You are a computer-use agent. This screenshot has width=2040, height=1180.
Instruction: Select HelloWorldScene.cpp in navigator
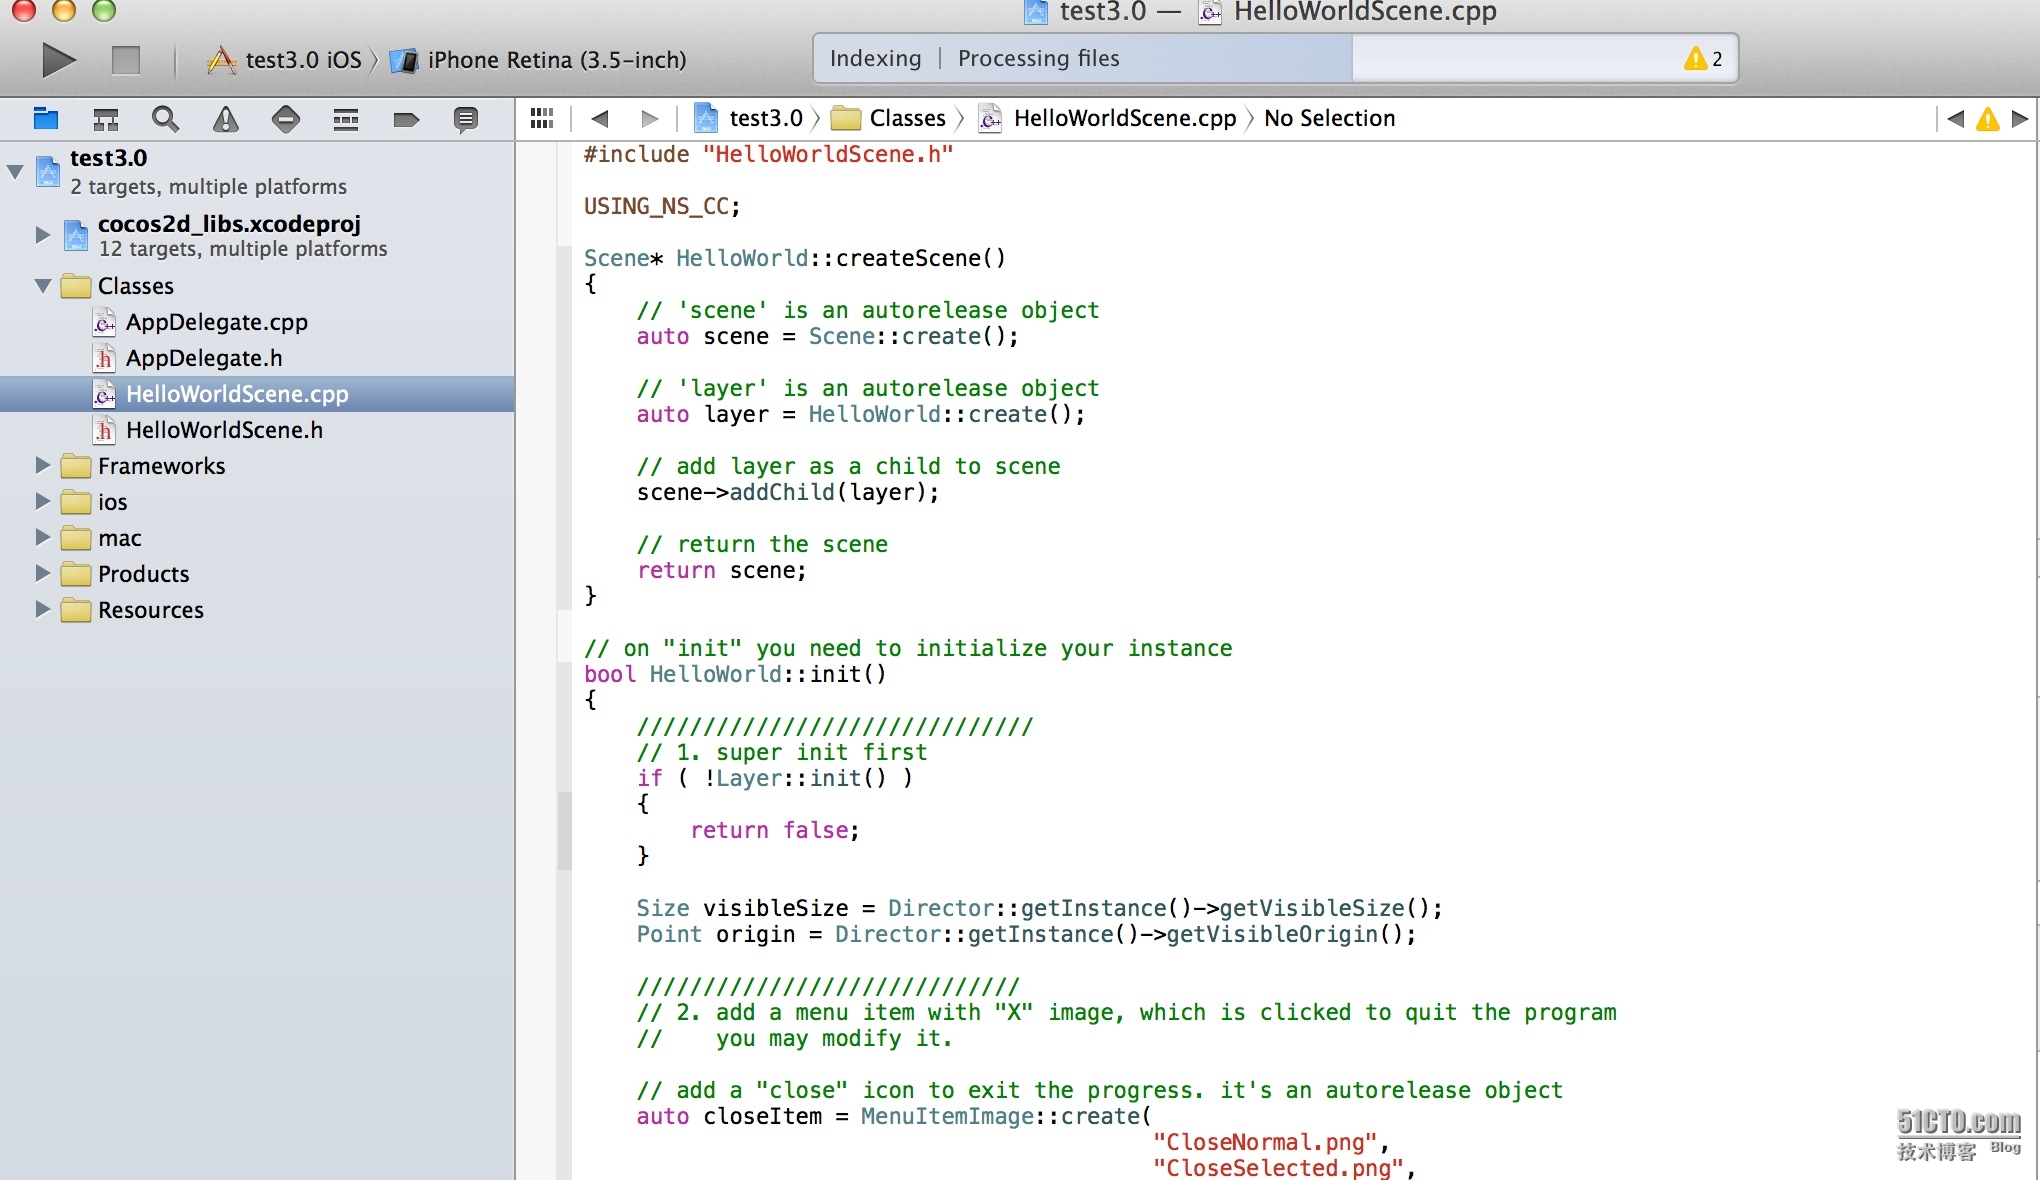click(x=257, y=394)
